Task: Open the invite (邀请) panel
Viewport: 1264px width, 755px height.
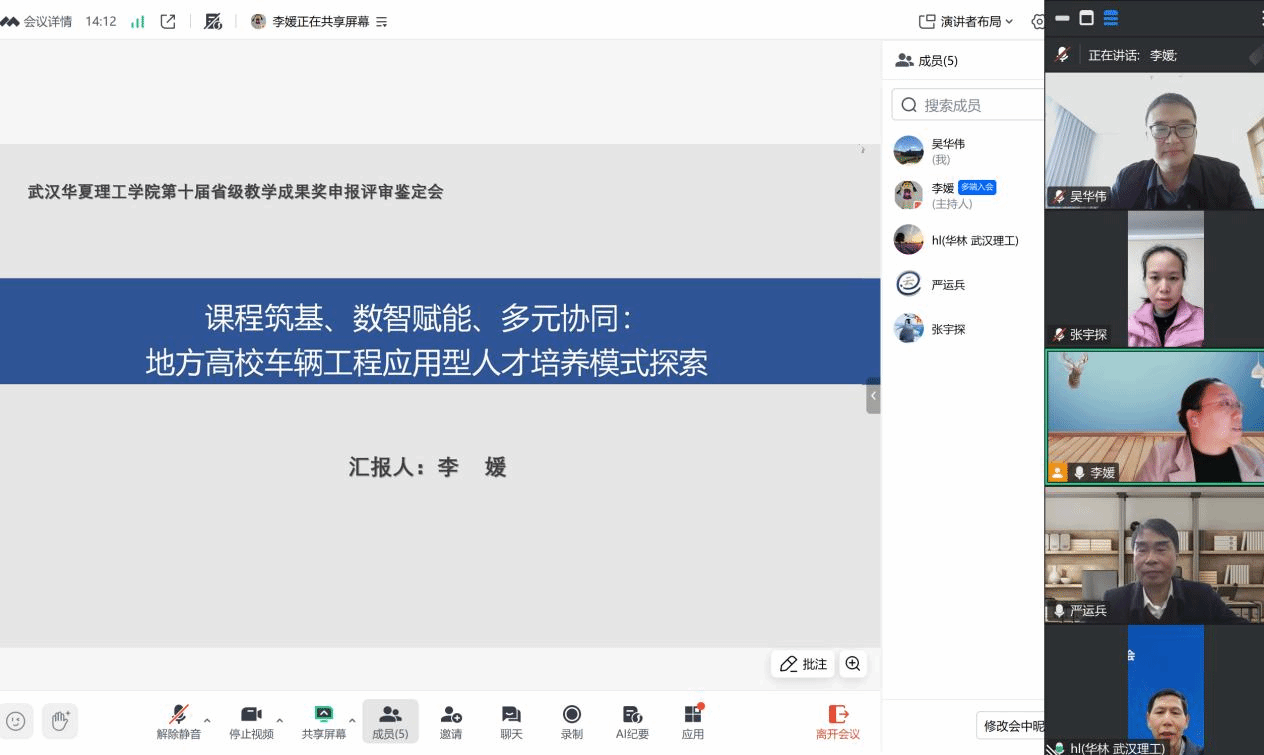Action: tap(451, 722)
